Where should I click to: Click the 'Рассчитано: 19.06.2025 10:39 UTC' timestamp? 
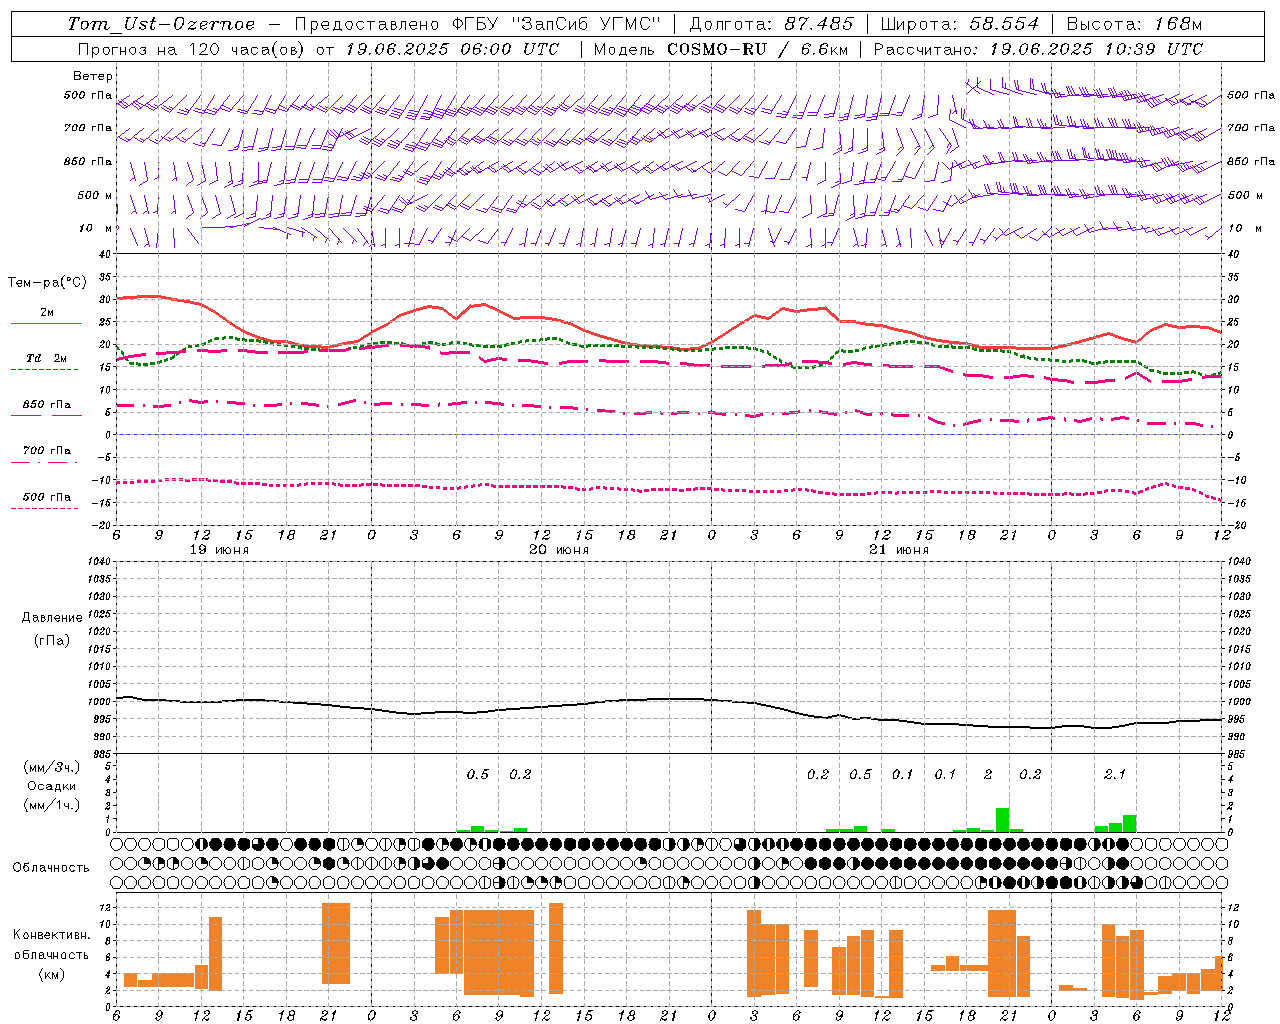[1038, 49]
